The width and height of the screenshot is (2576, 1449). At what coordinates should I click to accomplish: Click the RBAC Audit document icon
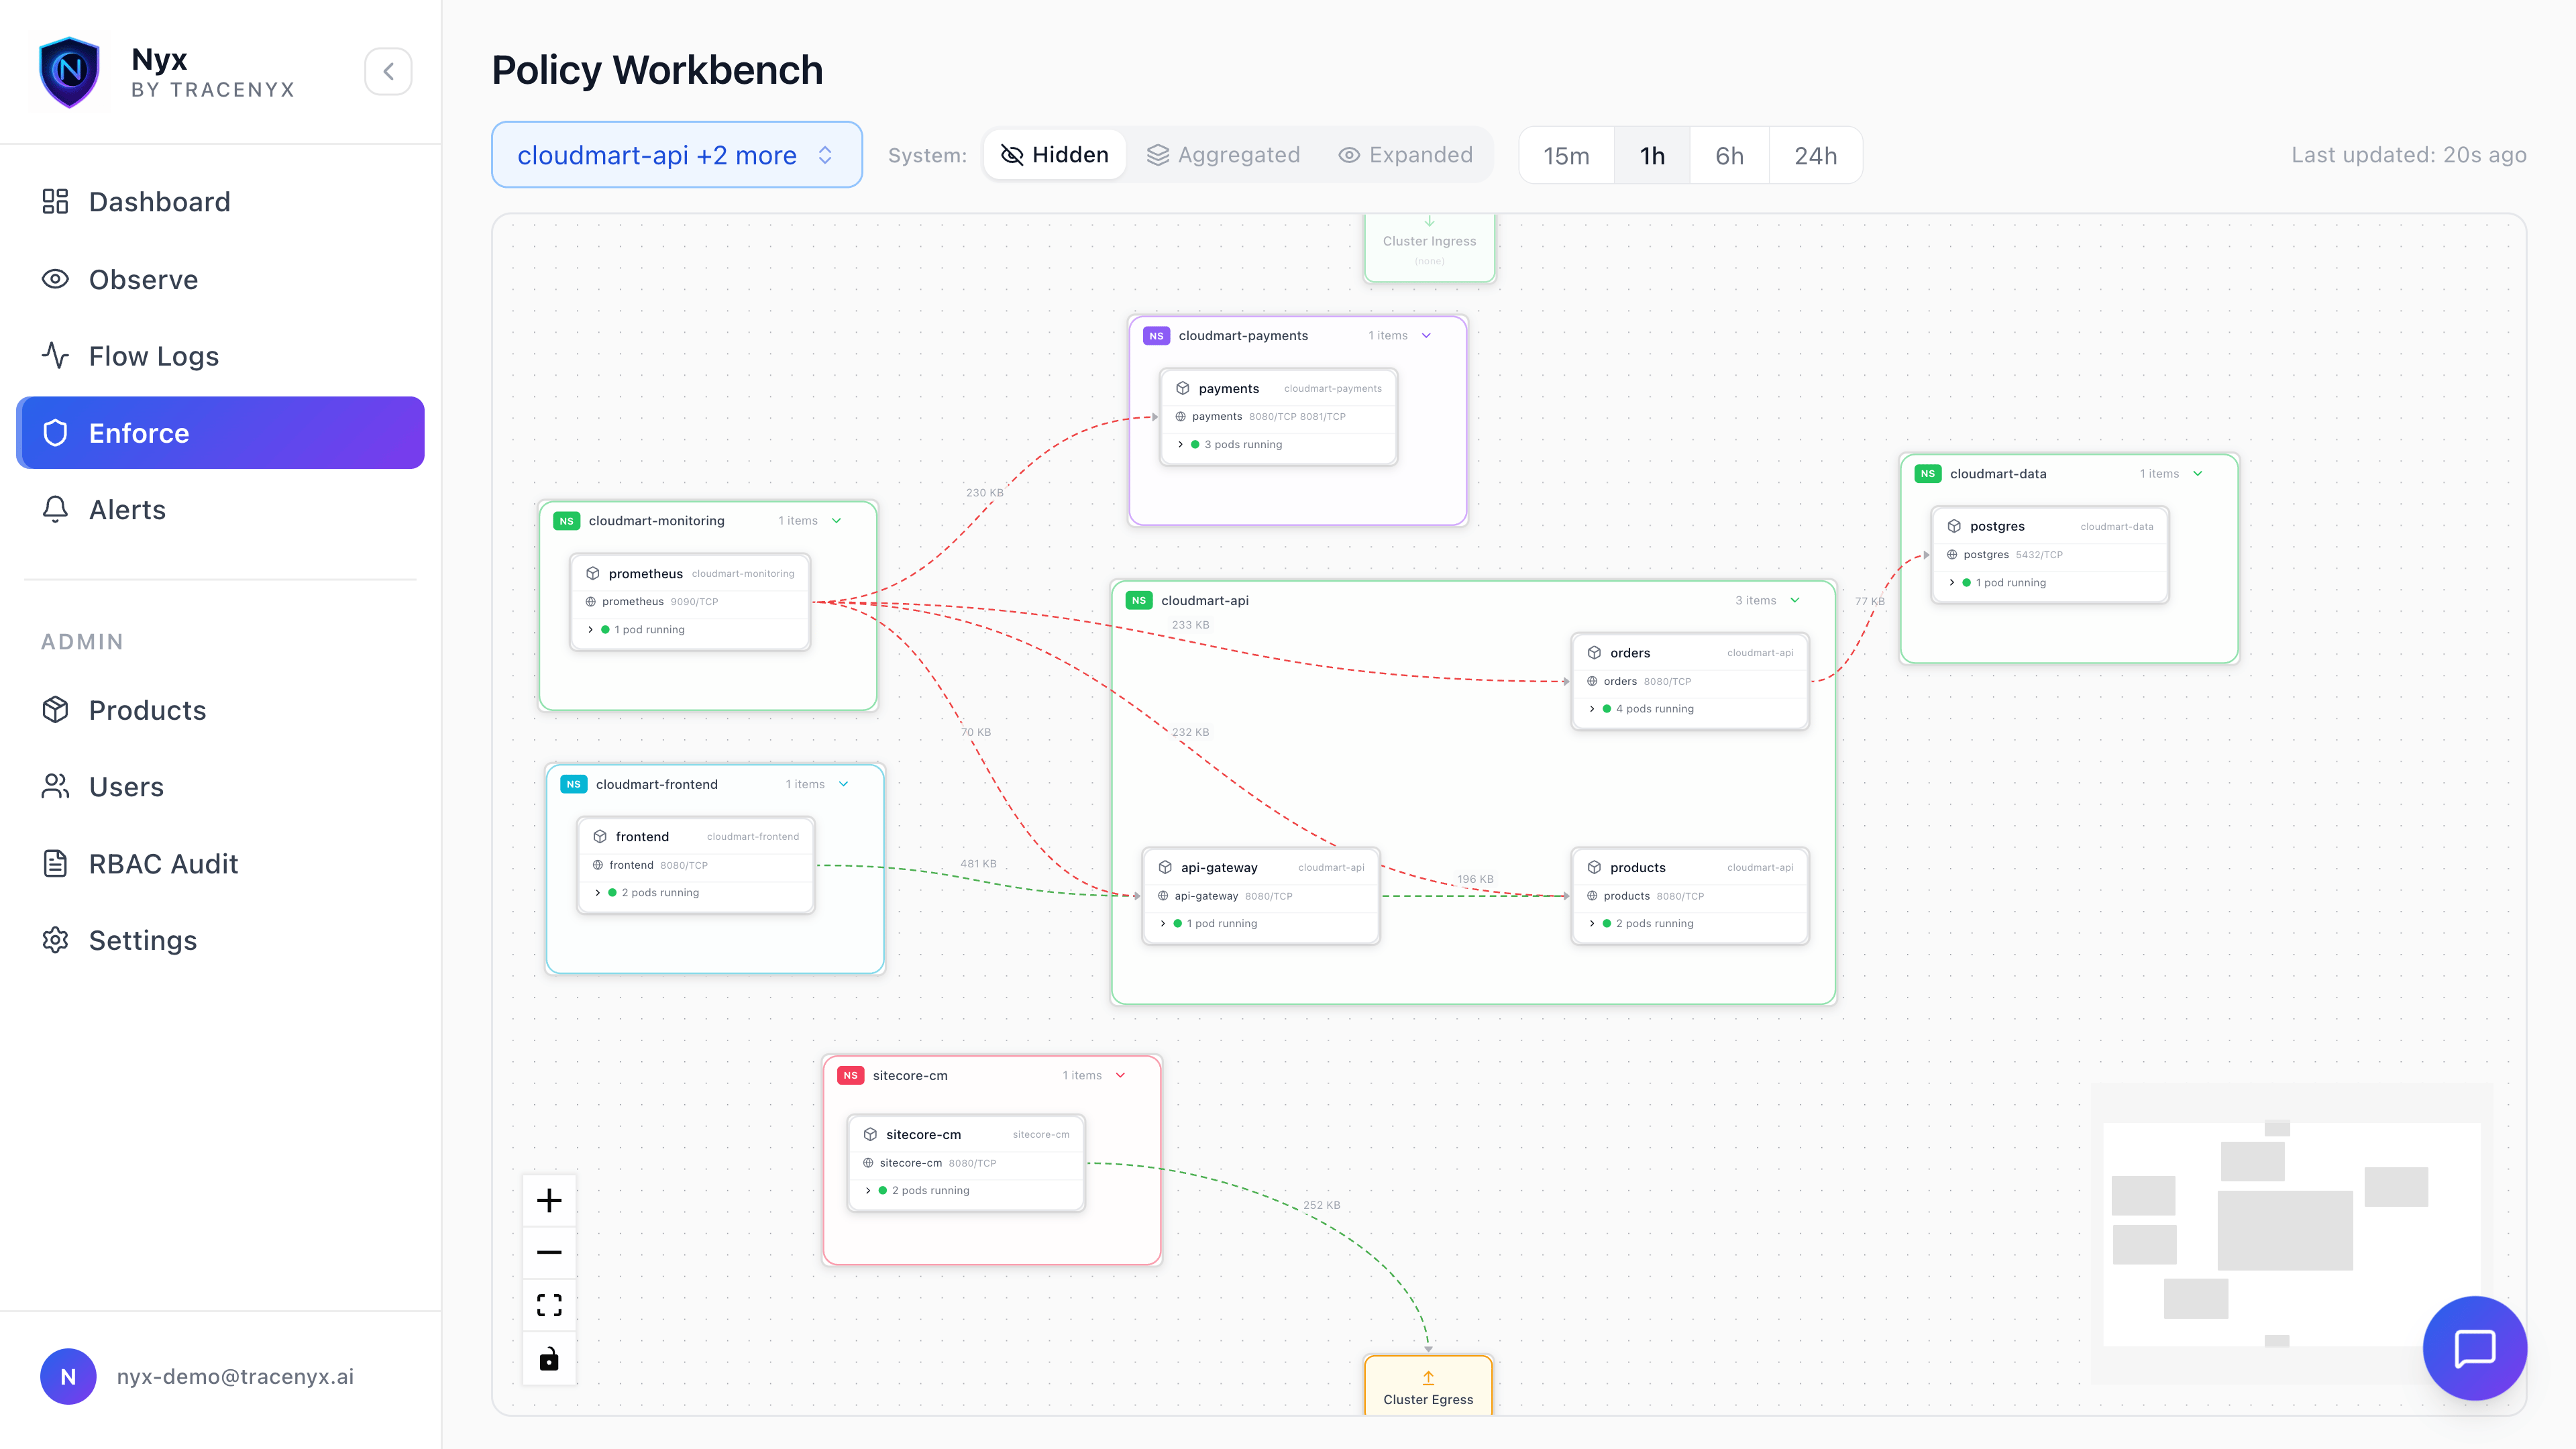coord(55,864)
